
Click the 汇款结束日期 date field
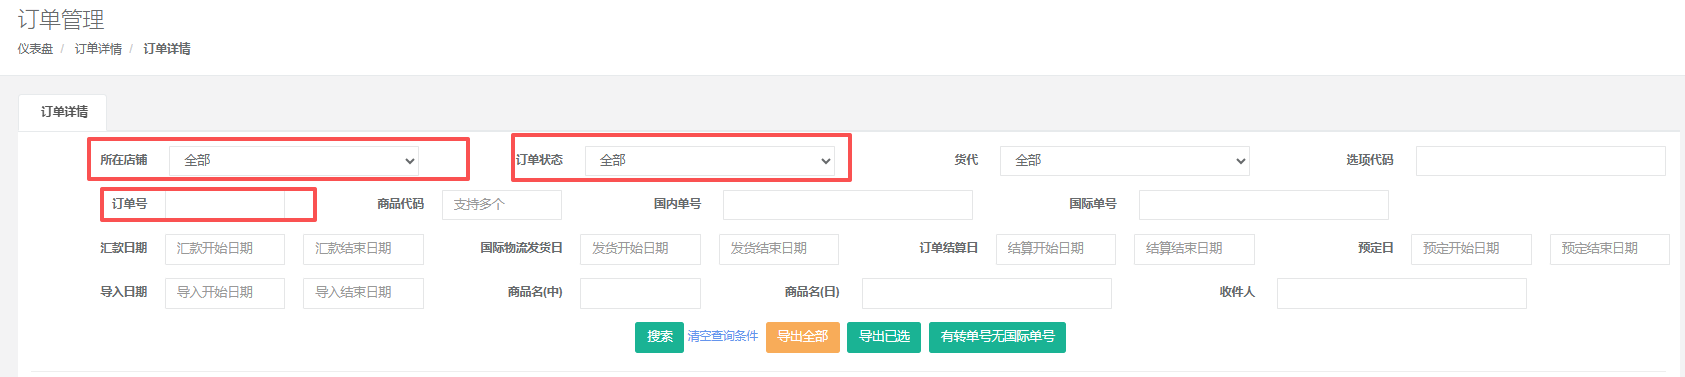(x=363, y=248)
